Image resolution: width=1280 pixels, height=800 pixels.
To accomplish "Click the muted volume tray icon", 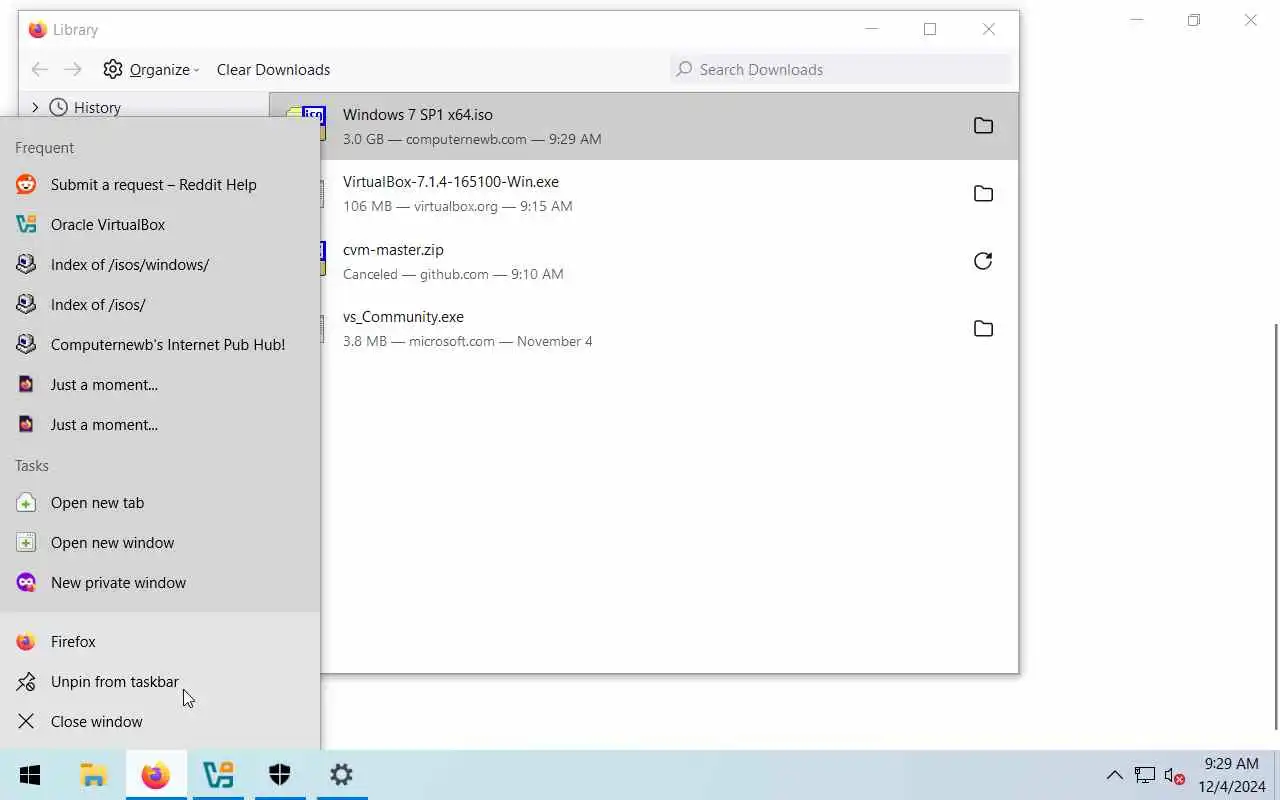I will point(1175,775).
